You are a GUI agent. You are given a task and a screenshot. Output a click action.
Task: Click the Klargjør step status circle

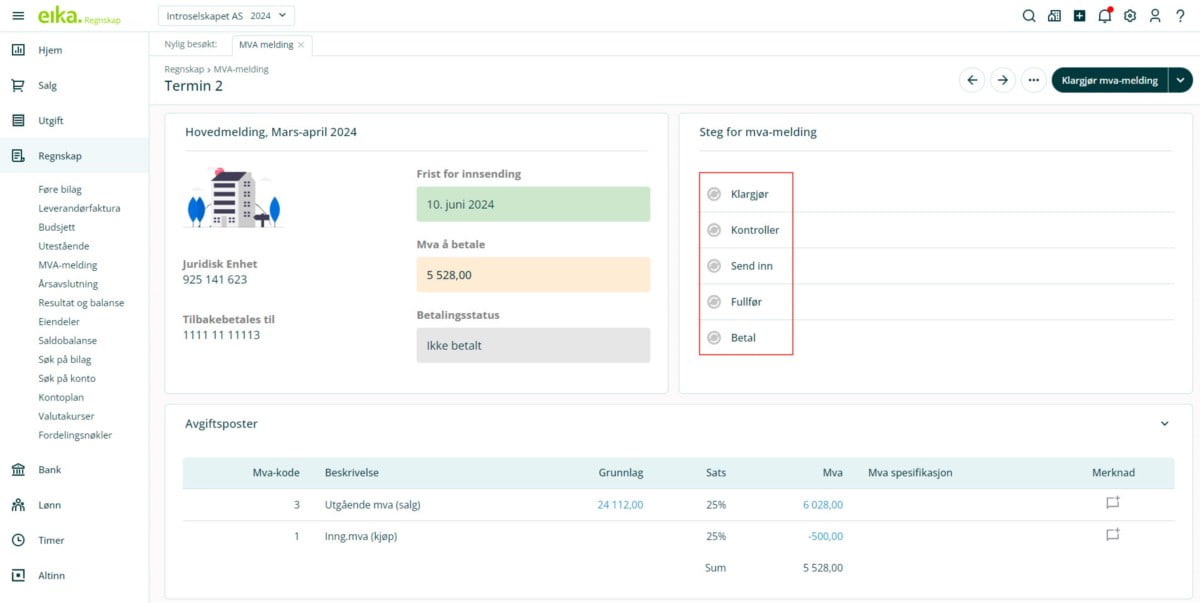(x=714, y=194)
